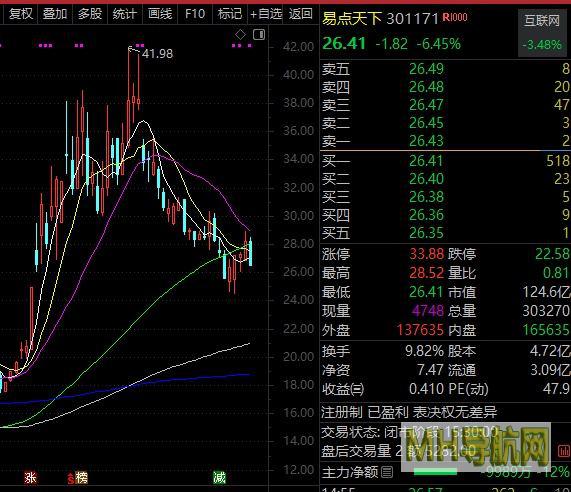Viewport: 571px width, 492px height.
Task: Activate the 画线 drawing tool
Action: (x=160, y=14)
